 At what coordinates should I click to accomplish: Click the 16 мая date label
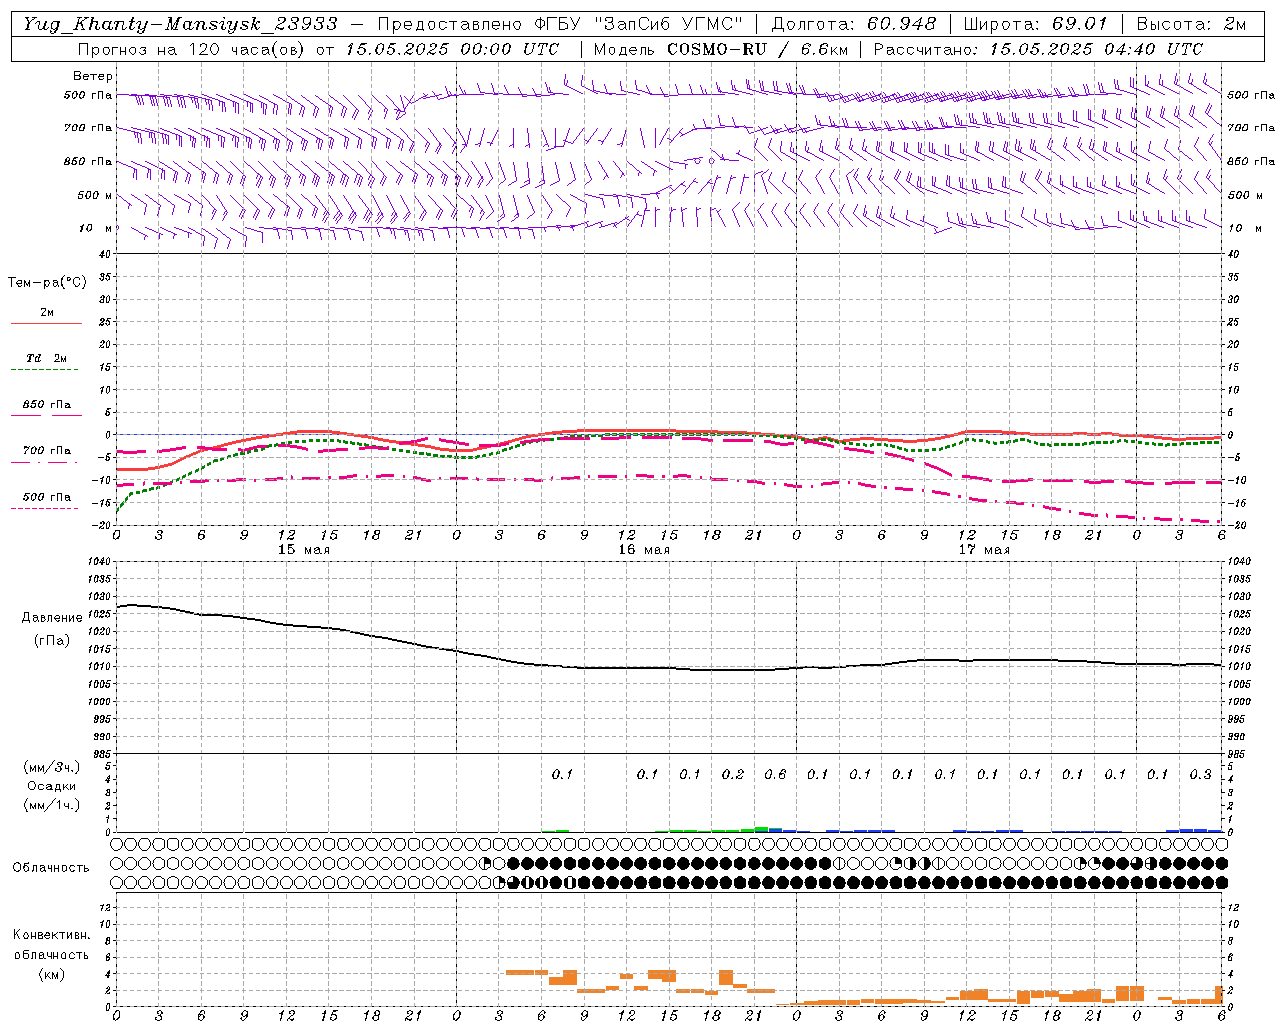point(643,550)
